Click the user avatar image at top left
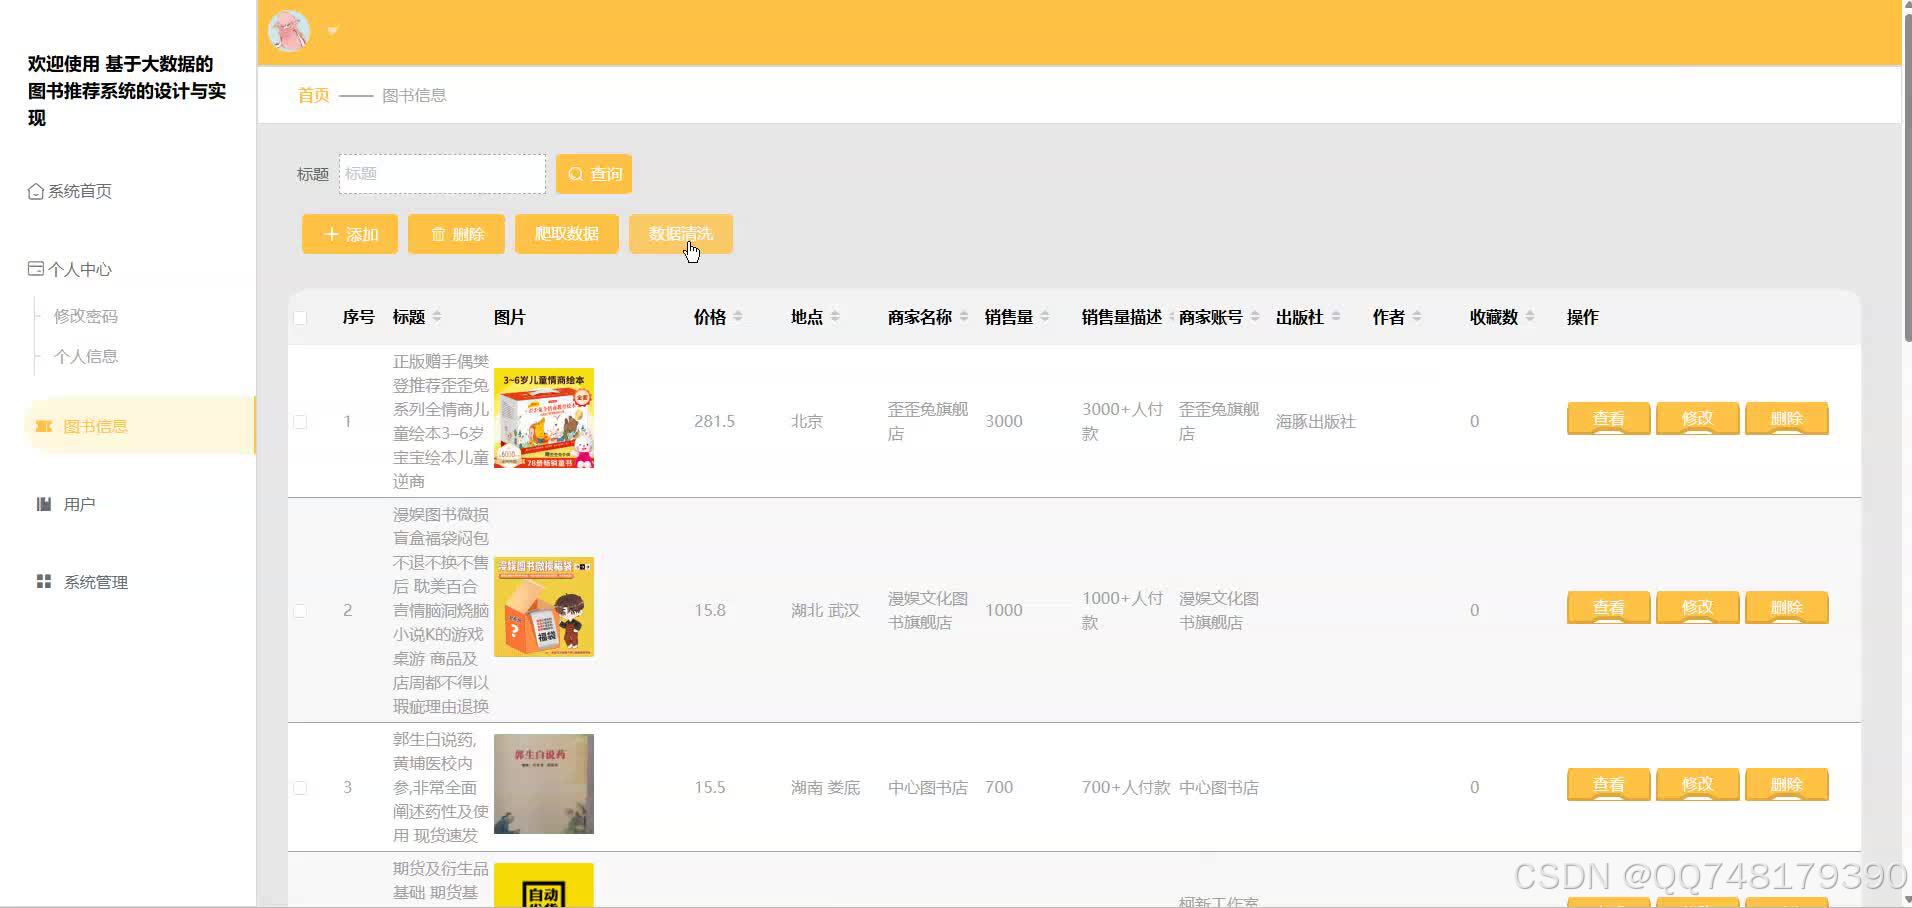The image size is (1912, 908). tap(288, 30)
